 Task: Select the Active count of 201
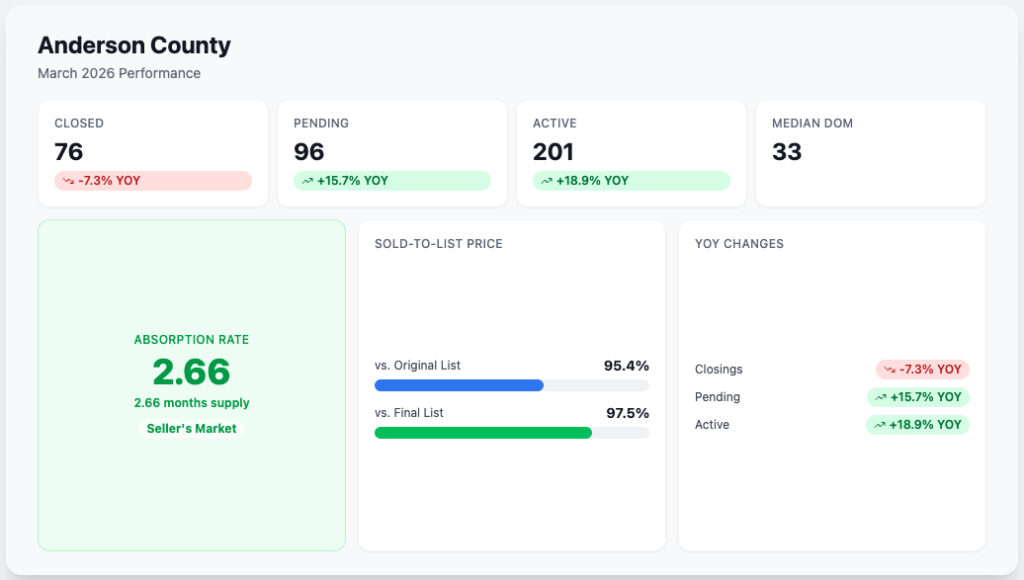553,152
